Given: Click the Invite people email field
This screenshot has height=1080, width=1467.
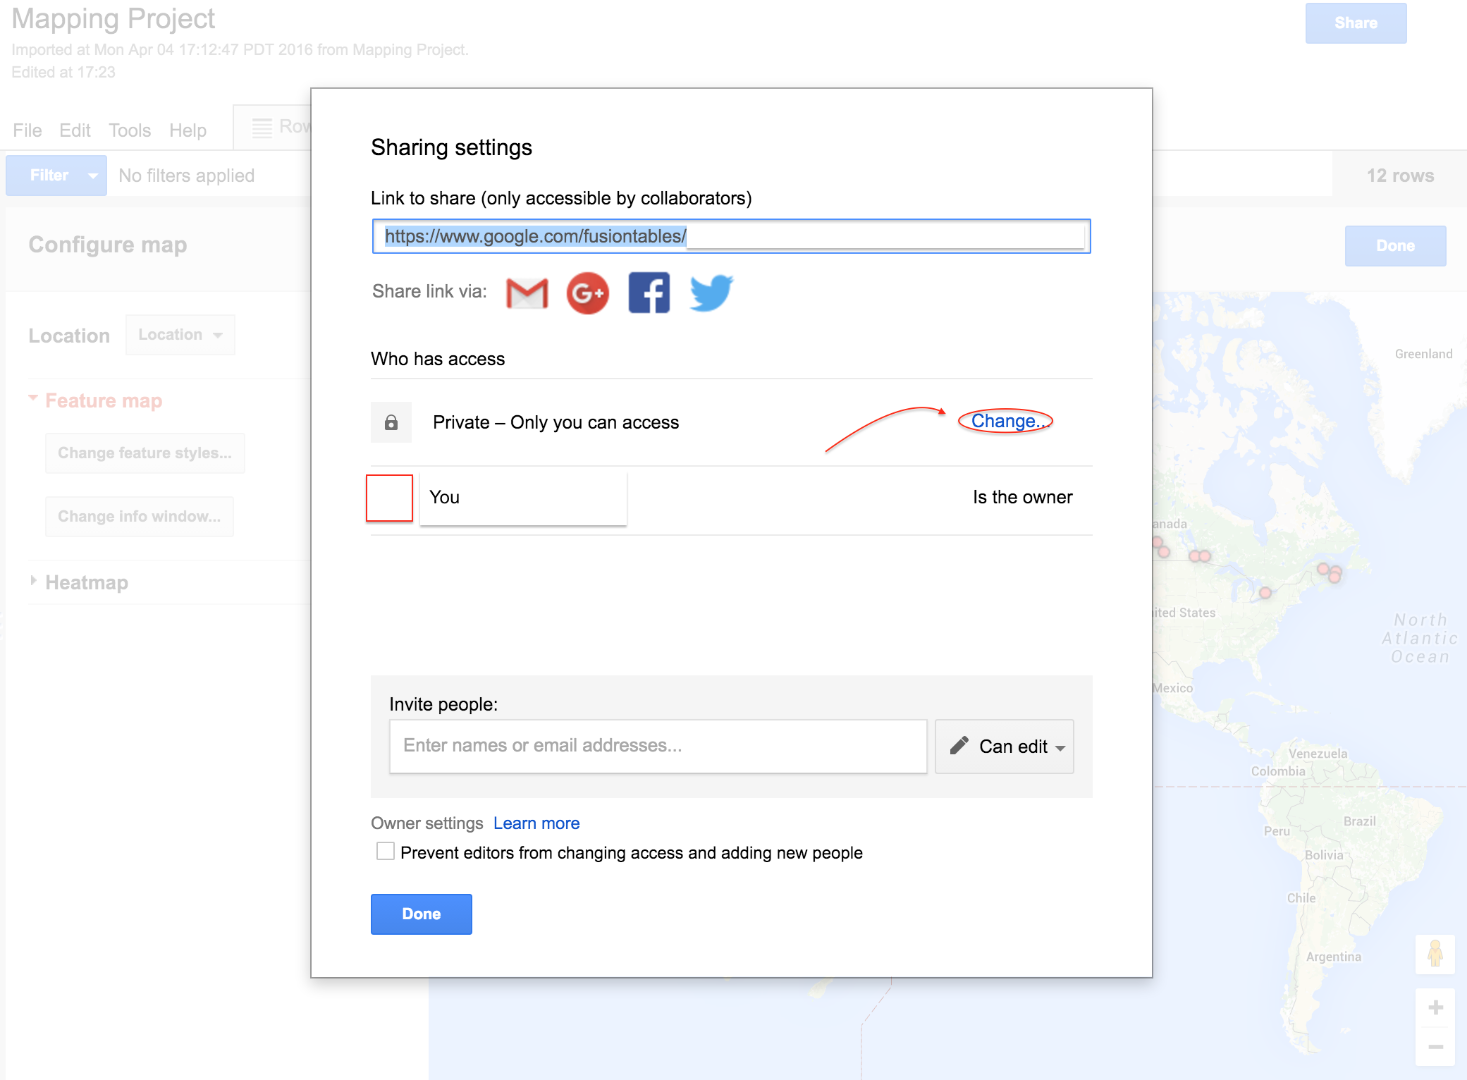Looking at the screenshot, I should pos(657,746).
